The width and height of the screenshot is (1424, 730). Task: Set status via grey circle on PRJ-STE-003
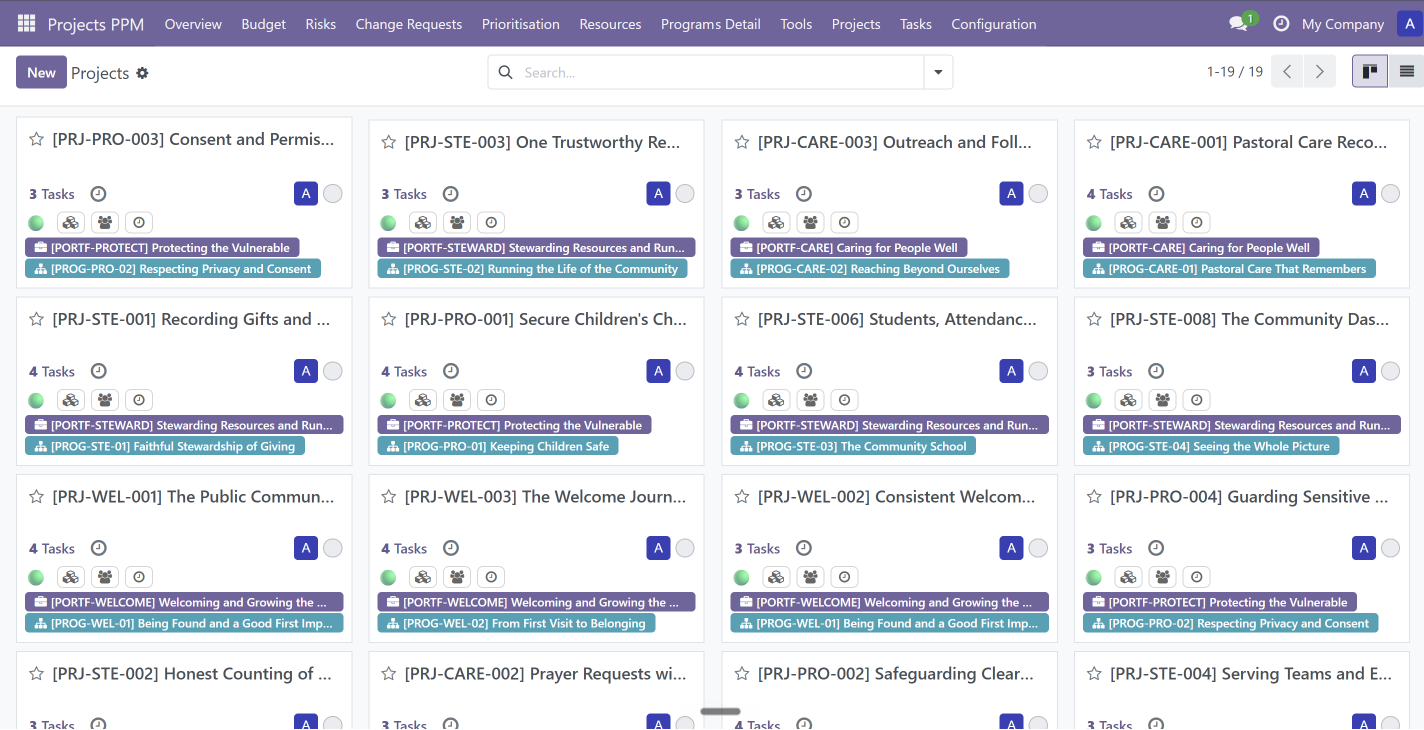(x=685, y=194)
